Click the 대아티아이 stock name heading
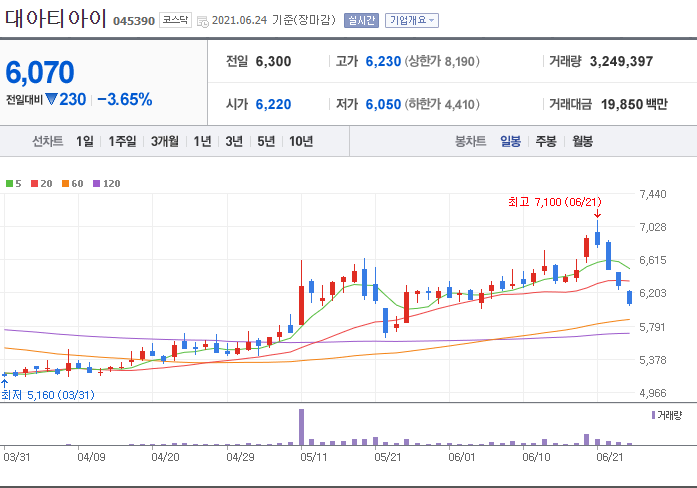This screenshot has width=697, height=488. pyautogui.click(x=56, y=19)
